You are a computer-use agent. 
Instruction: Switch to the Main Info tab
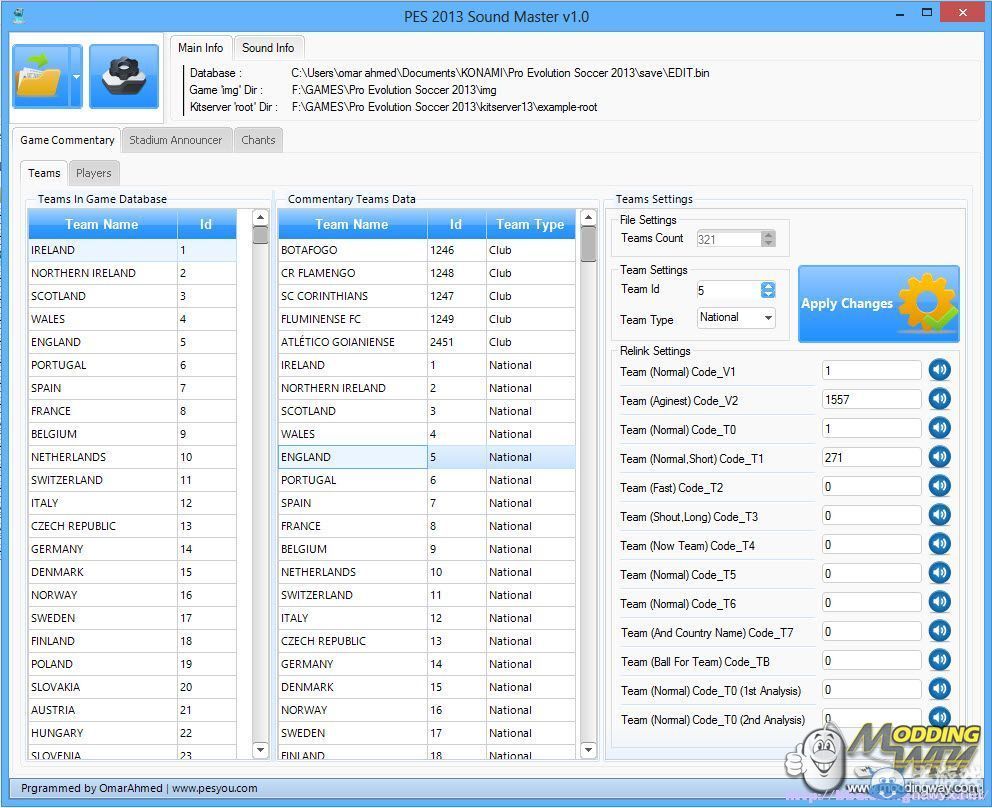coord(201,48)
